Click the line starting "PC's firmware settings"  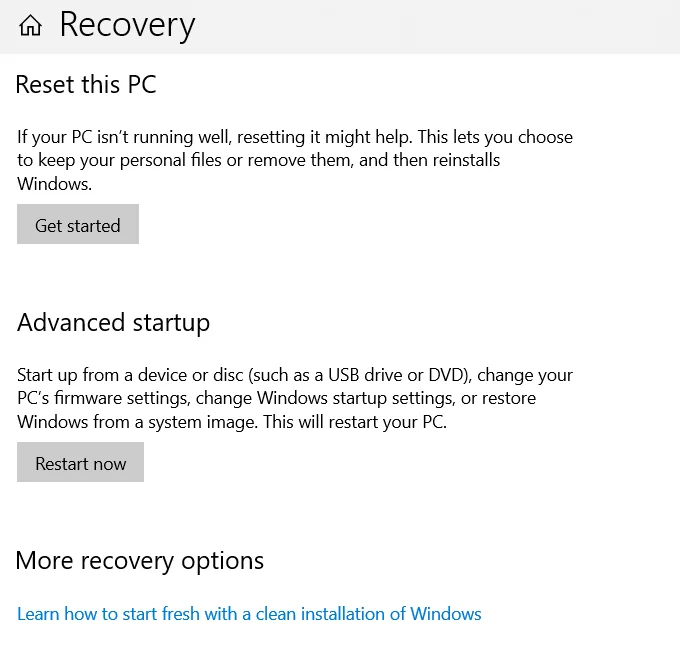[x=276, y=398]
